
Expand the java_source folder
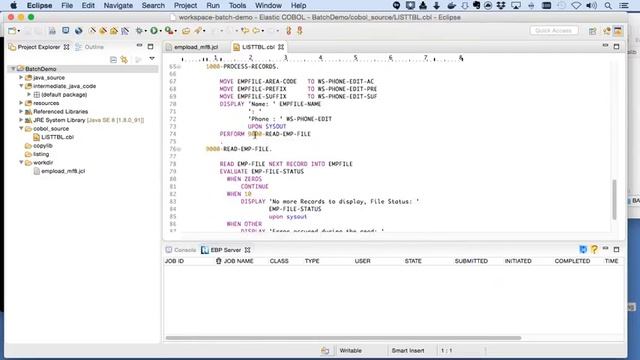click(x=21, y=77)
